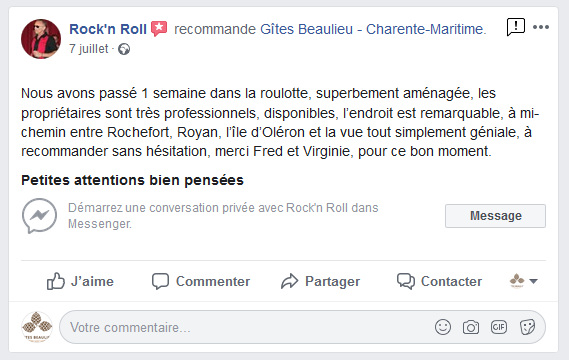
Task: Share the post with Partager
Action: click(320, 281)
